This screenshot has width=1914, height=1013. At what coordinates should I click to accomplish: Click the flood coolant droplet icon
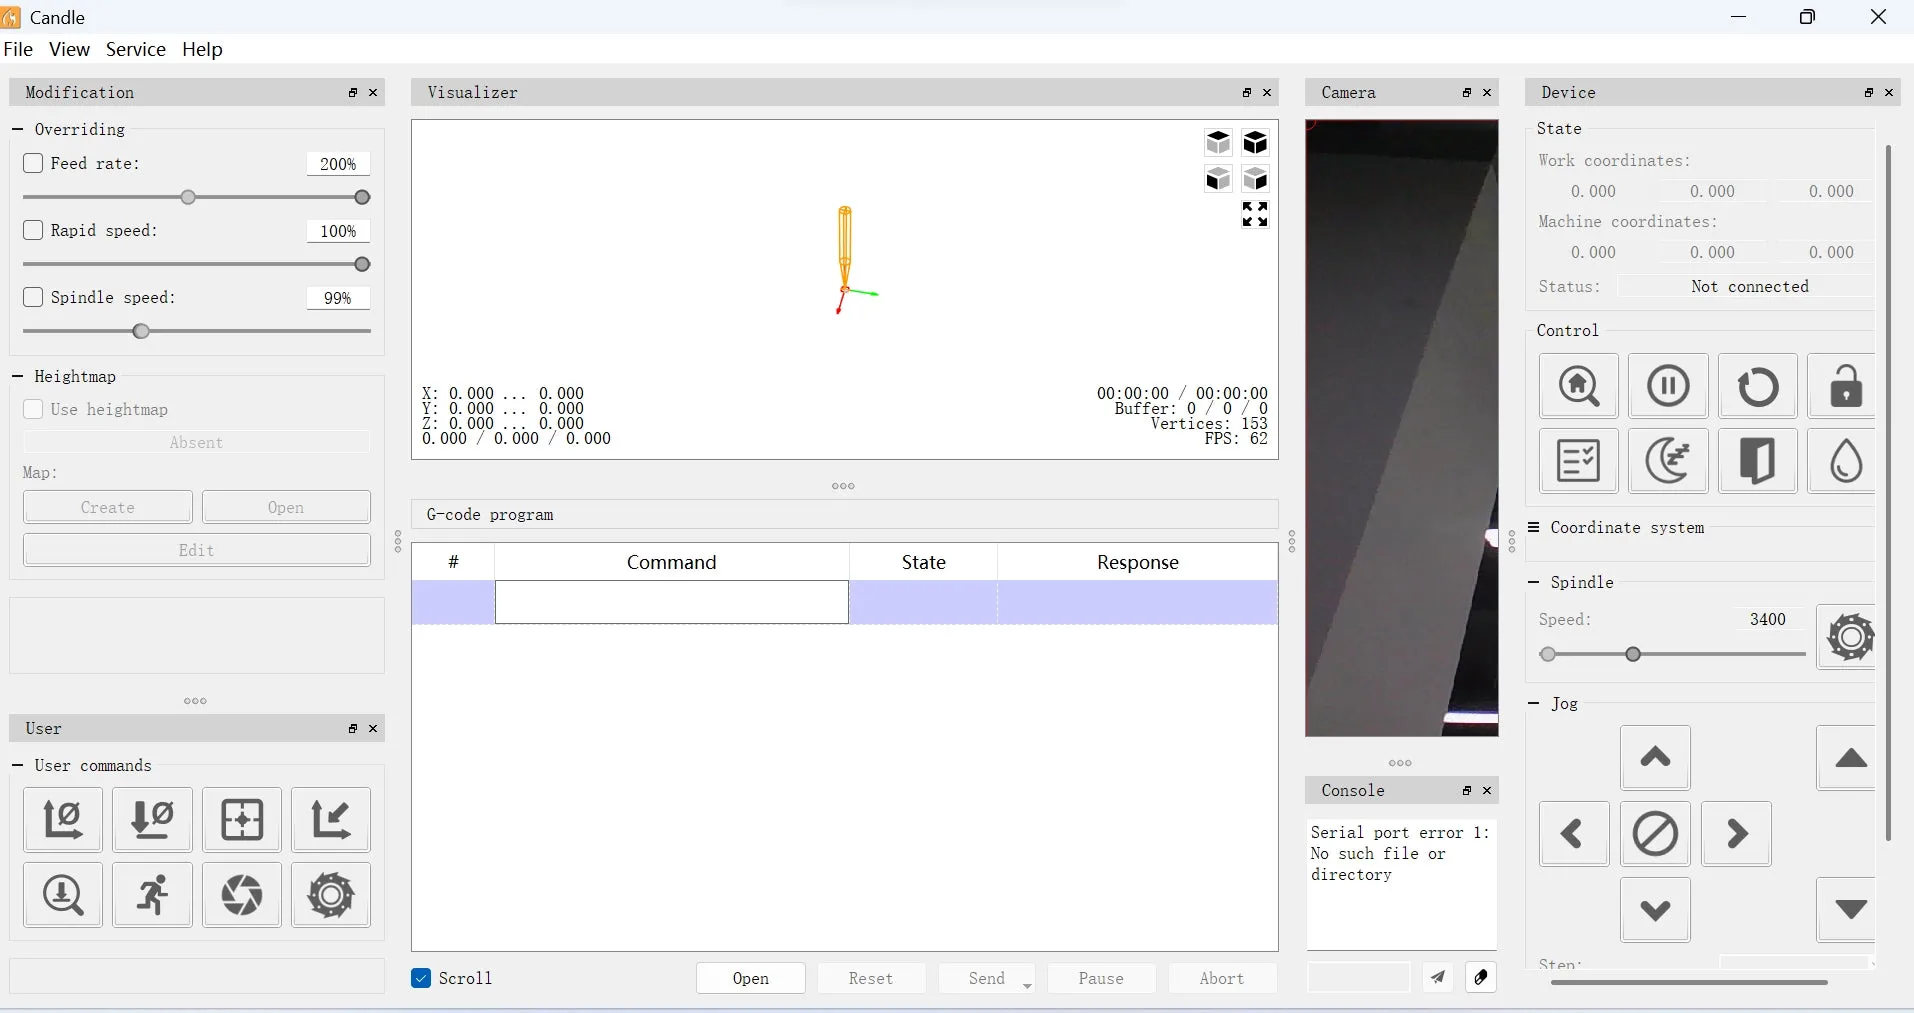tap(1845, 461)
